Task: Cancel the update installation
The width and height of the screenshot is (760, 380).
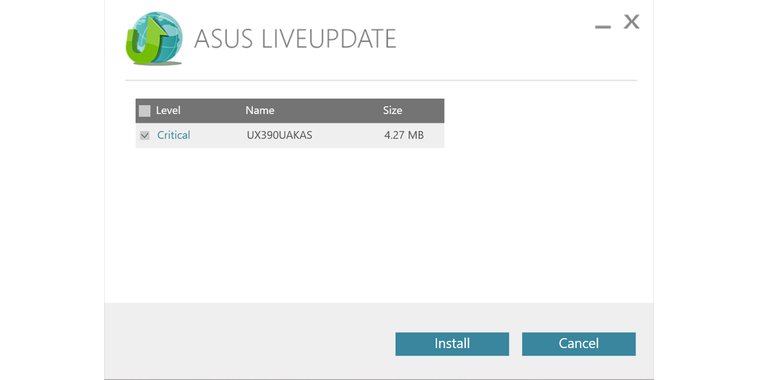Action: pyautogui.click(x=579, y=344)
